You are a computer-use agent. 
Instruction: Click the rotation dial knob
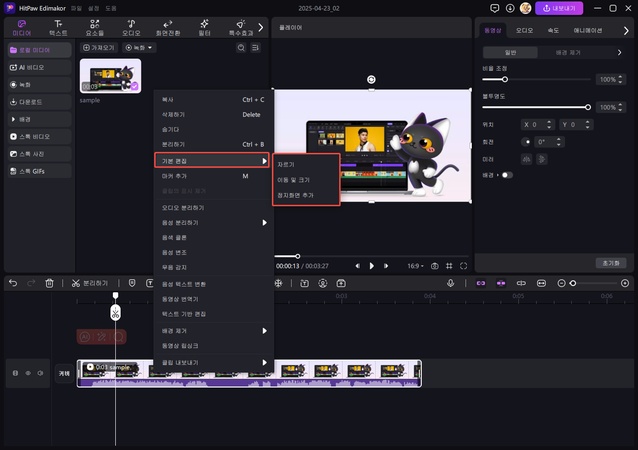pos(527,142)
